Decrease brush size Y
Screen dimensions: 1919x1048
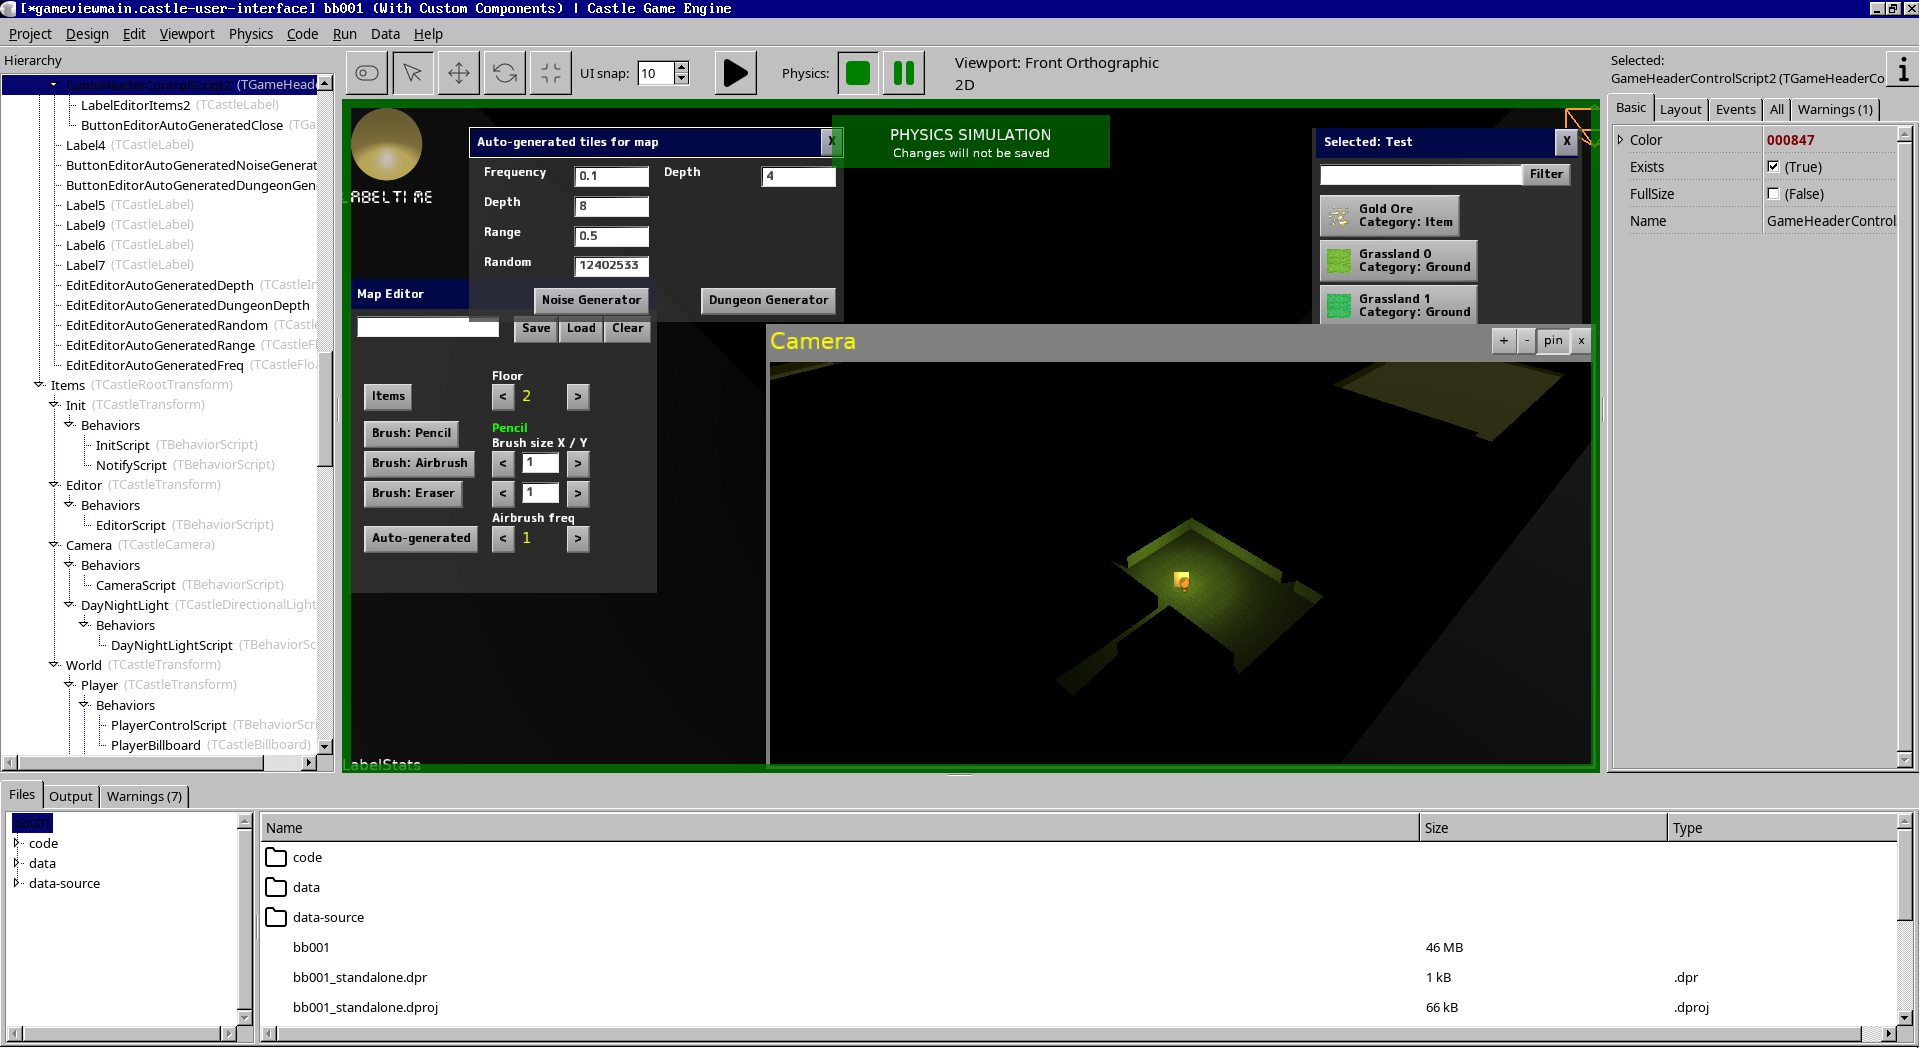tap(503, 494)
